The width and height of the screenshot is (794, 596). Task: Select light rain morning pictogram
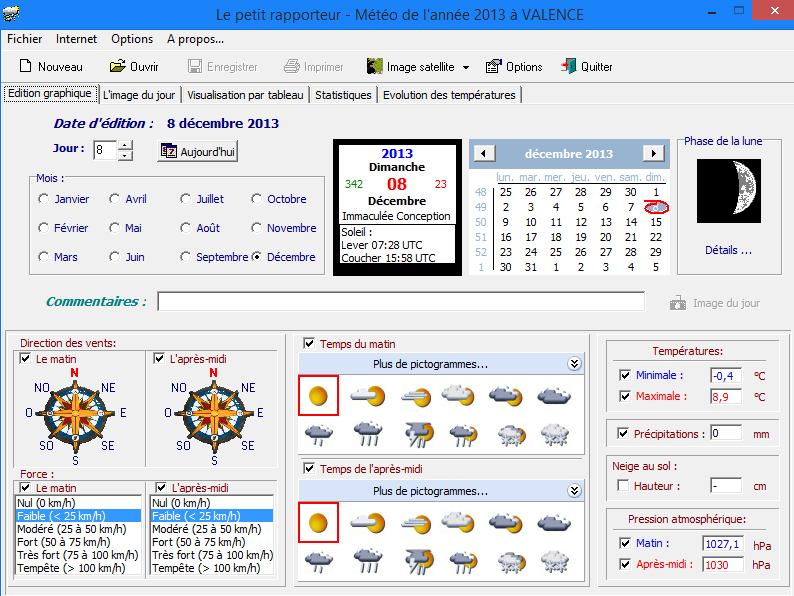(319, 434)
